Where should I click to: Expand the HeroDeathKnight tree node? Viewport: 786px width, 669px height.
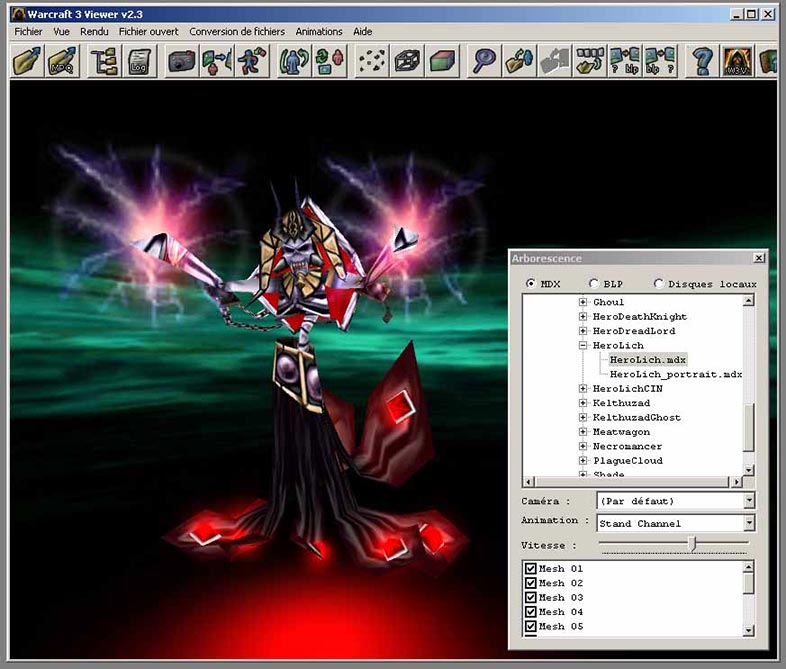[x=582, y=317]
